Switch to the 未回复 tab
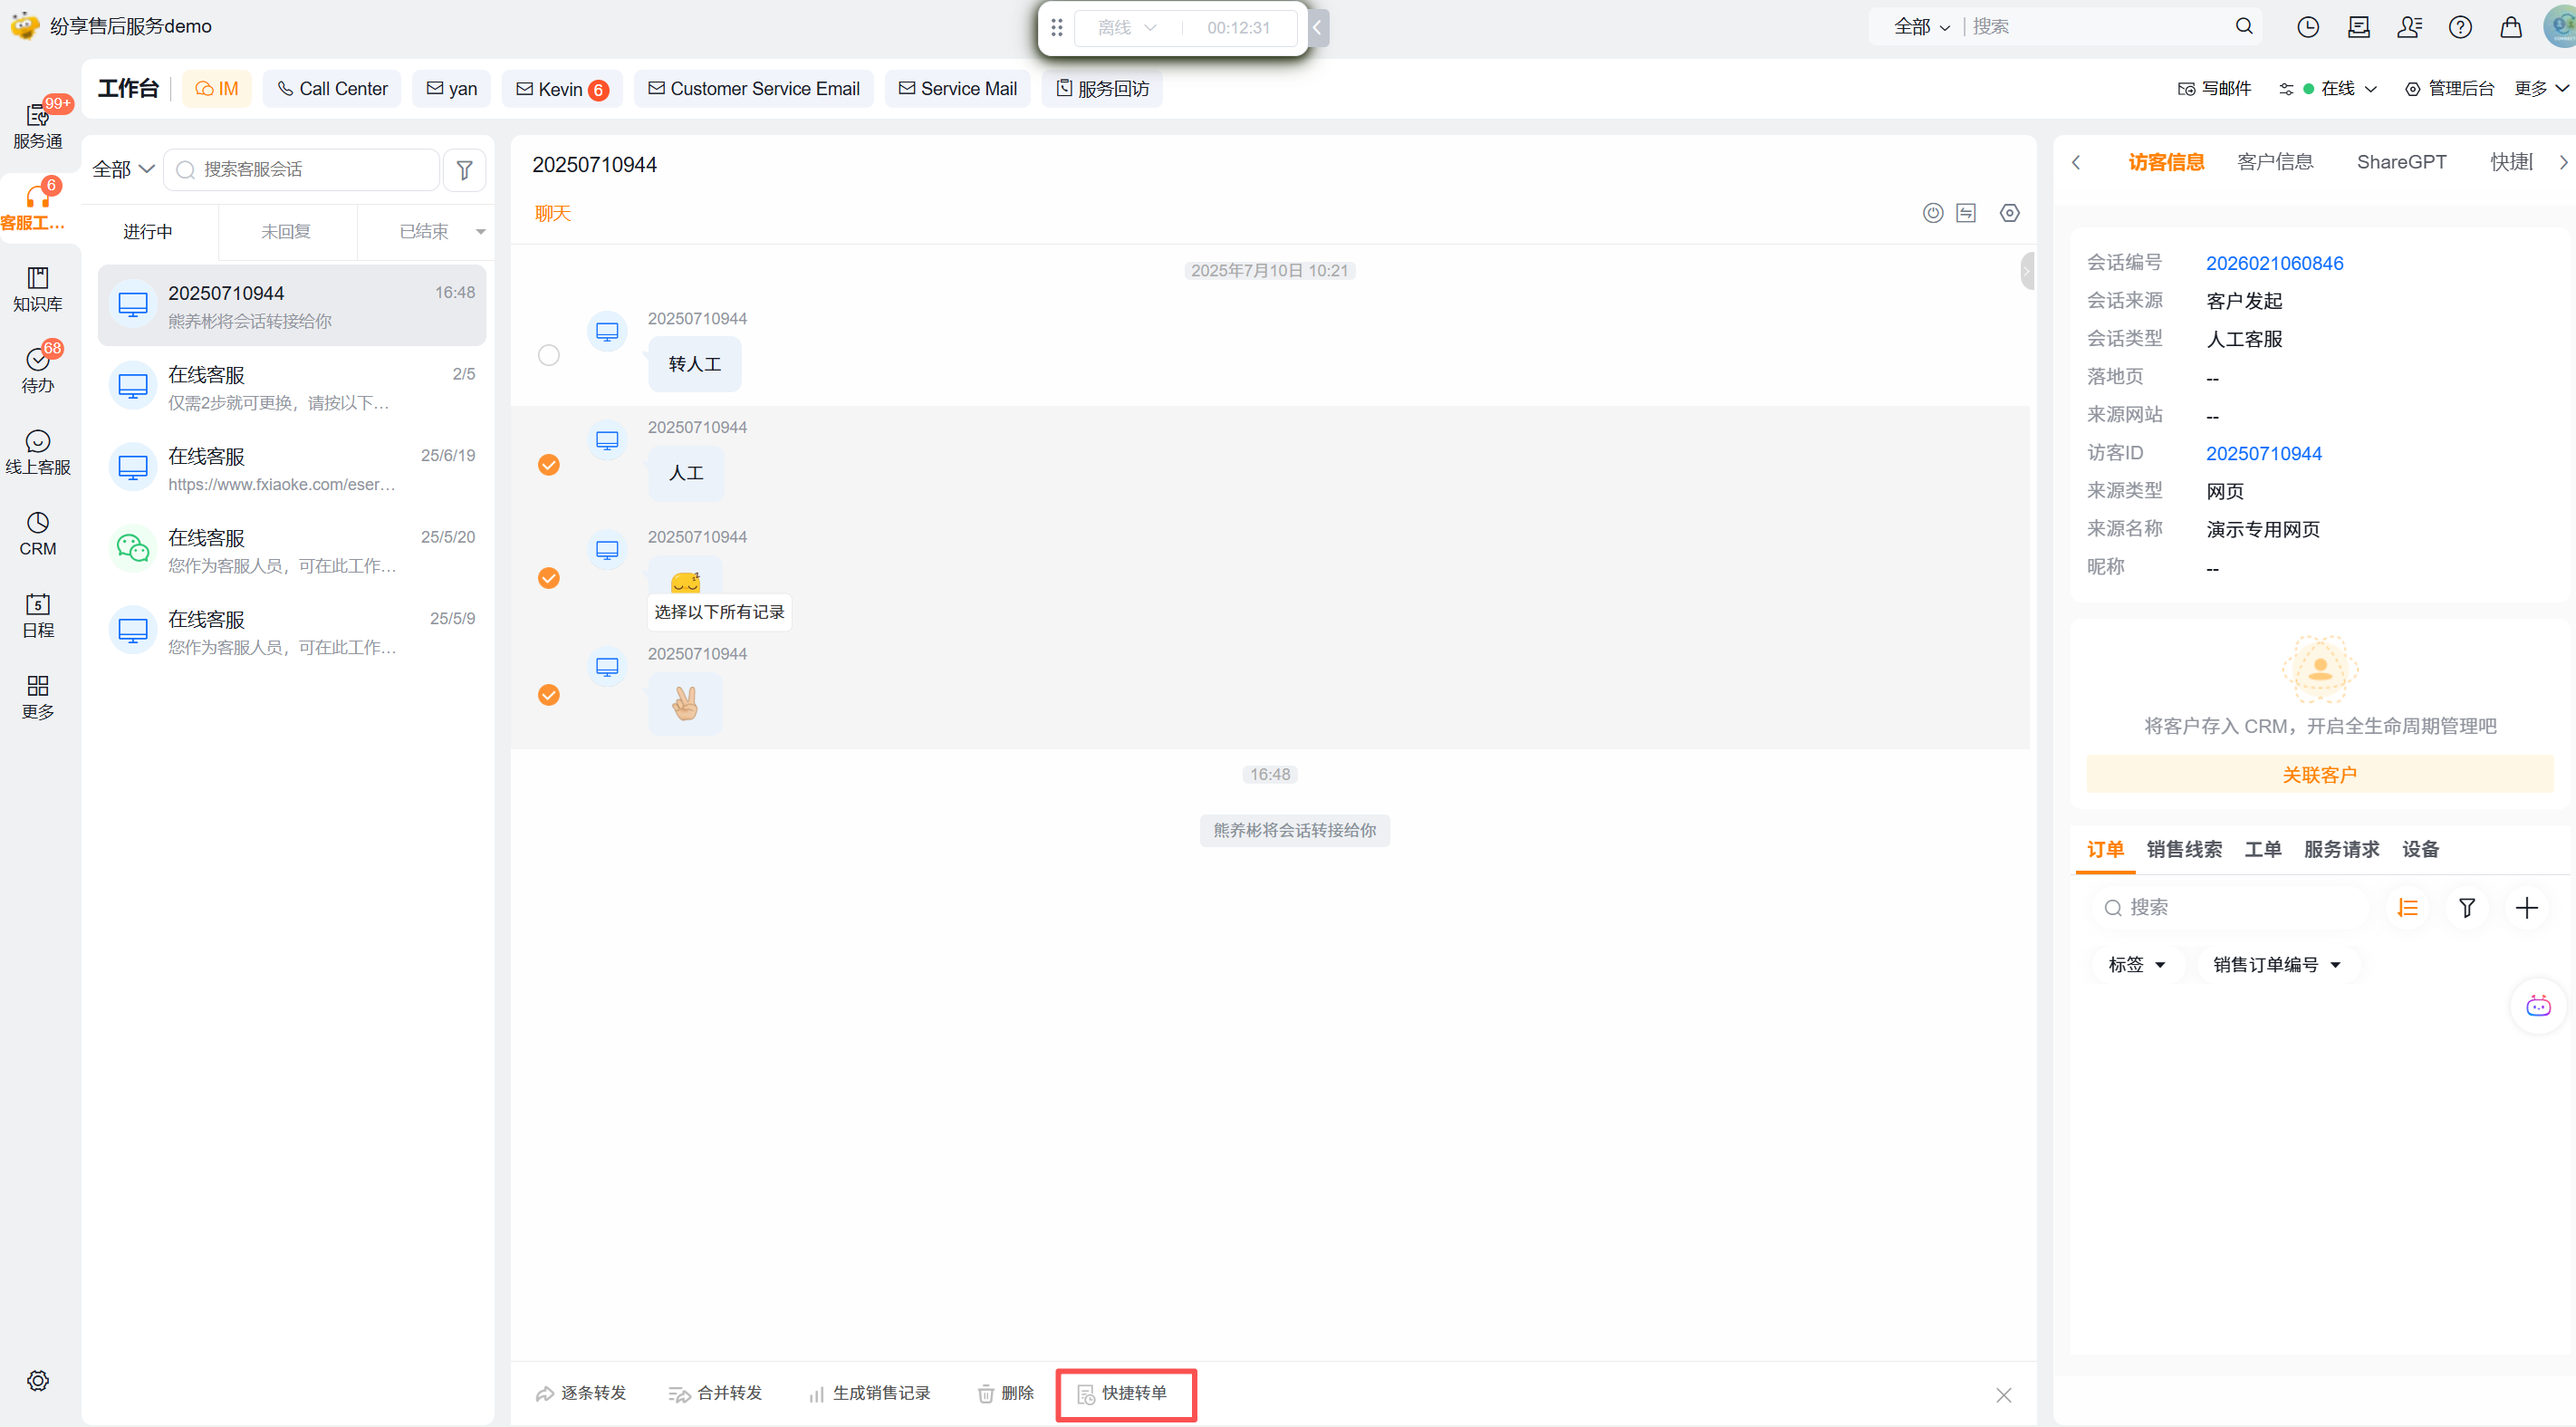The image size is (2576, 1427). tap(286, 231)
